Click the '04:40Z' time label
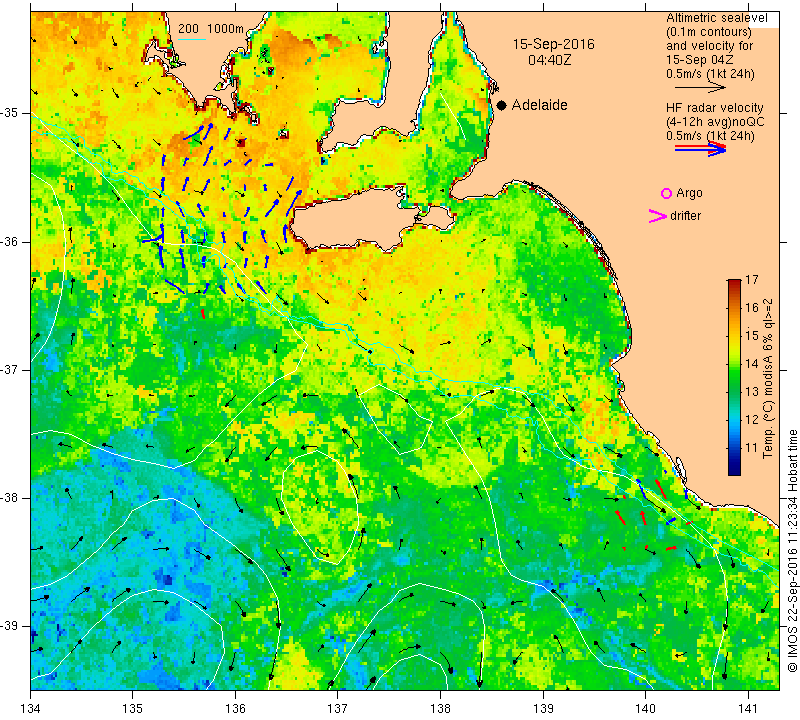 point(549,60)
